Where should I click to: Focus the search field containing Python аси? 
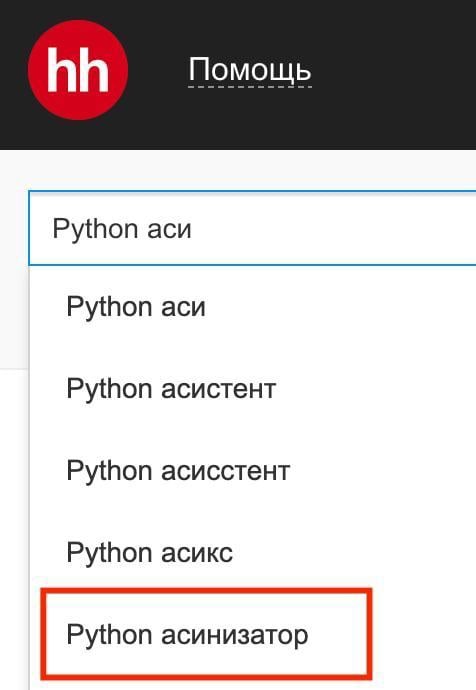[x=252, y=228]
